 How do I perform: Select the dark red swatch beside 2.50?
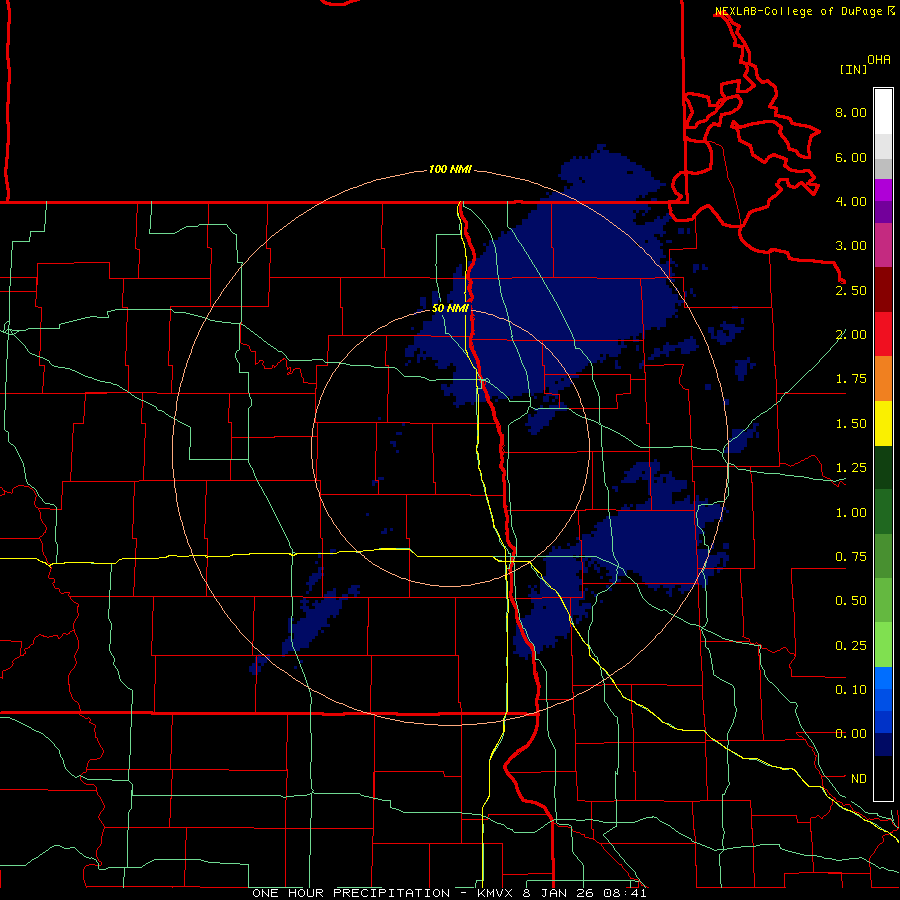click(x=883, y=290)
